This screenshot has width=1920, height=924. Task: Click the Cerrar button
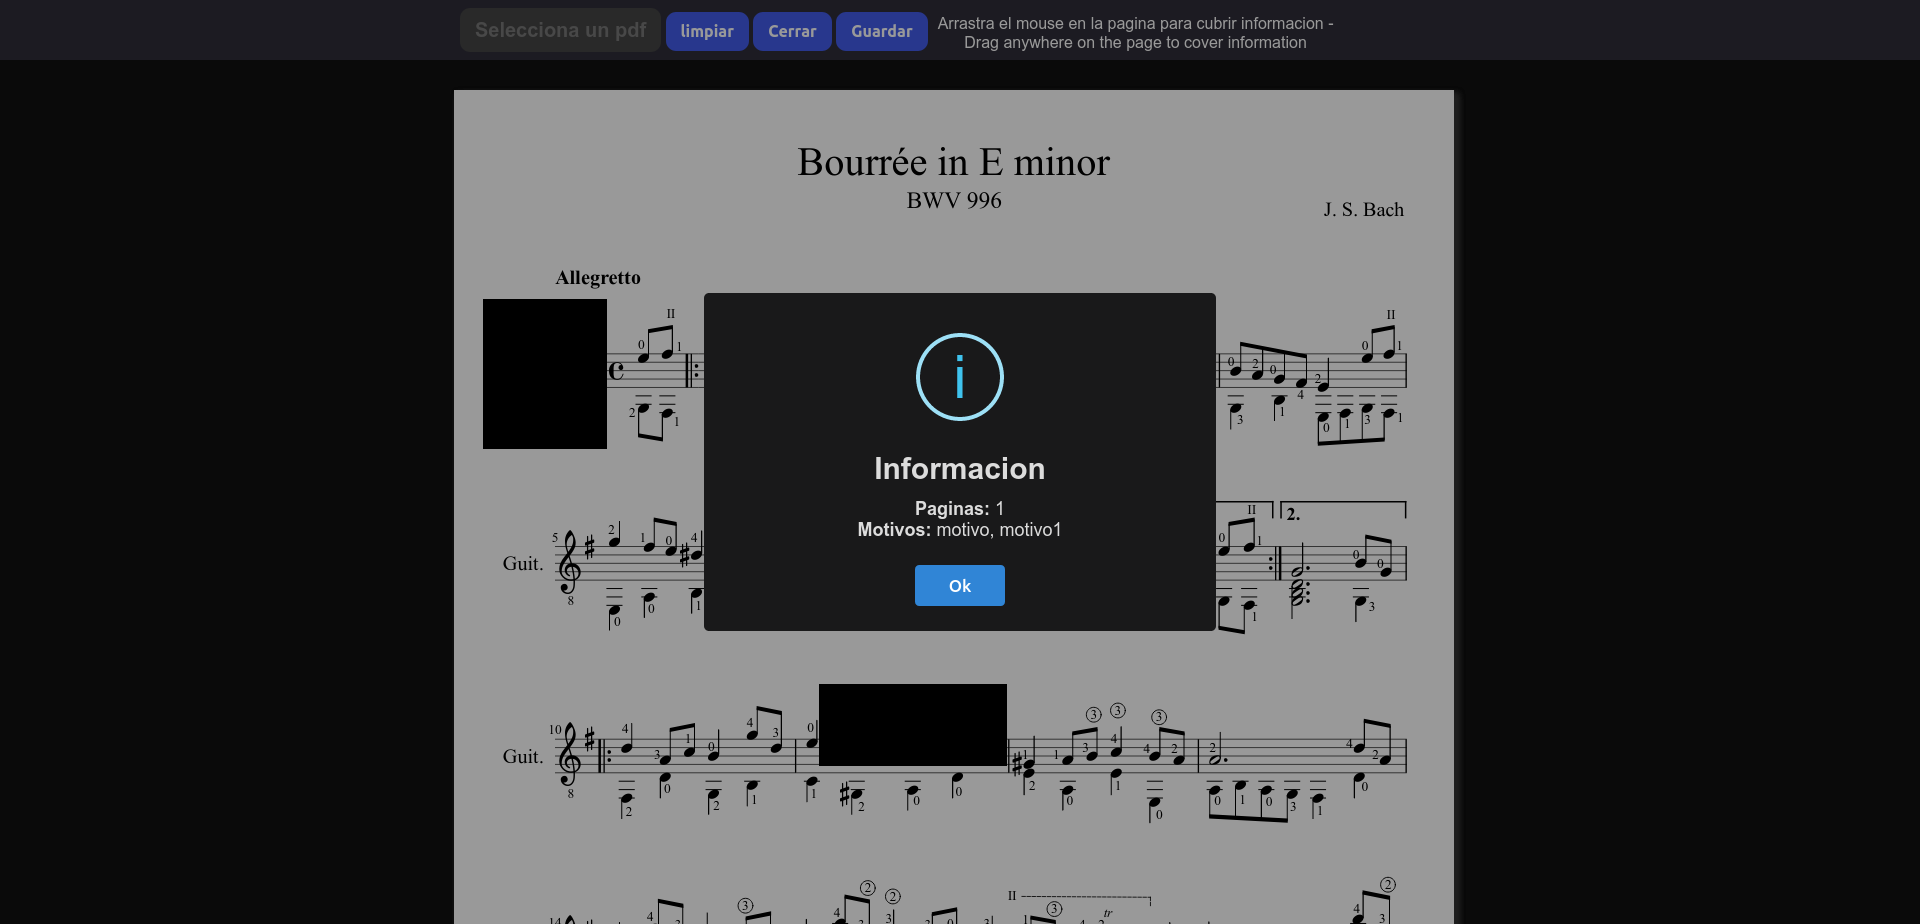[792, 31]
